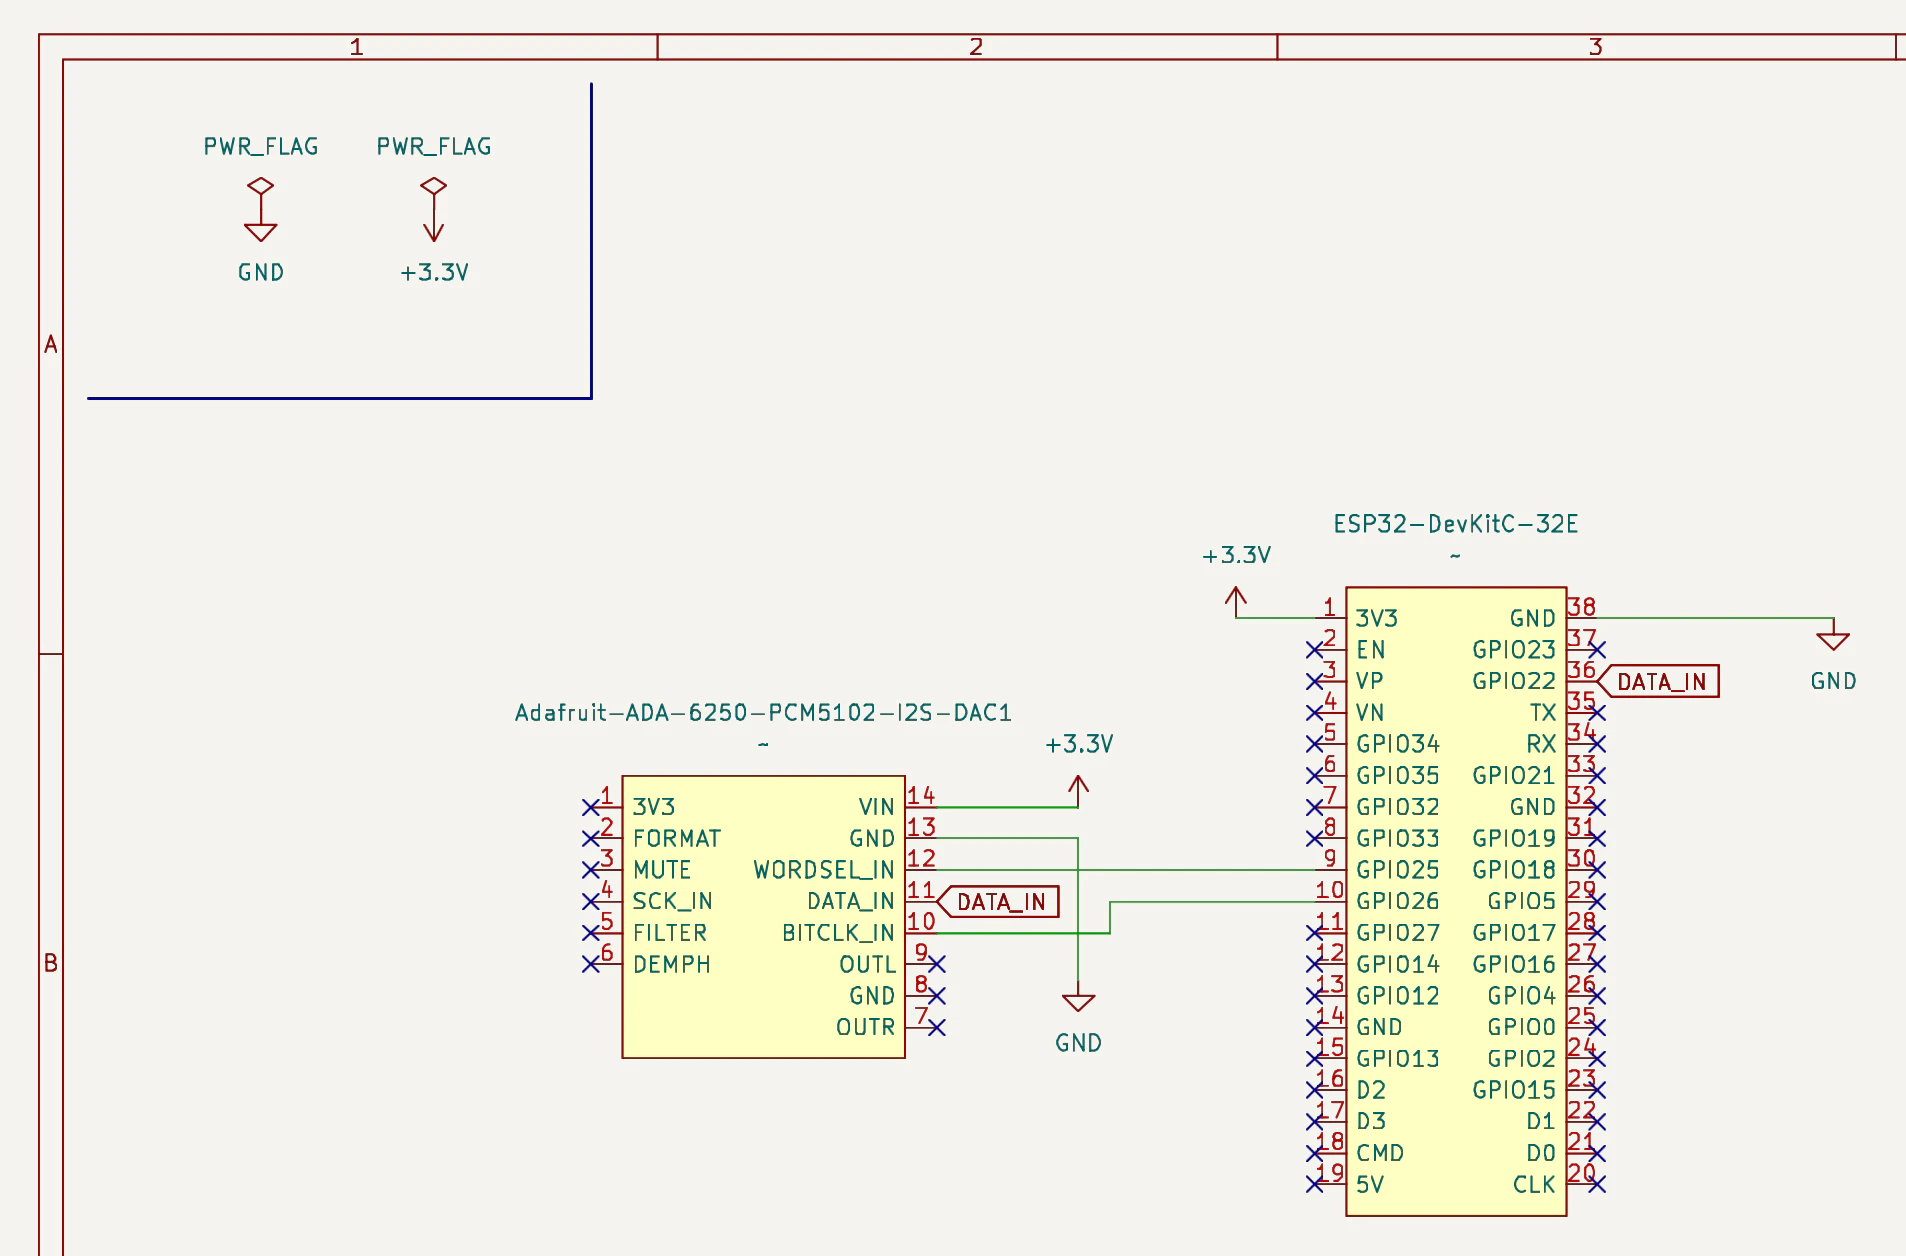This screenshot has height=1256, width=1906.
Task: Select the no-connect flag on the ESP32 GPIO34 pin
Action: tap(1315, 744)
